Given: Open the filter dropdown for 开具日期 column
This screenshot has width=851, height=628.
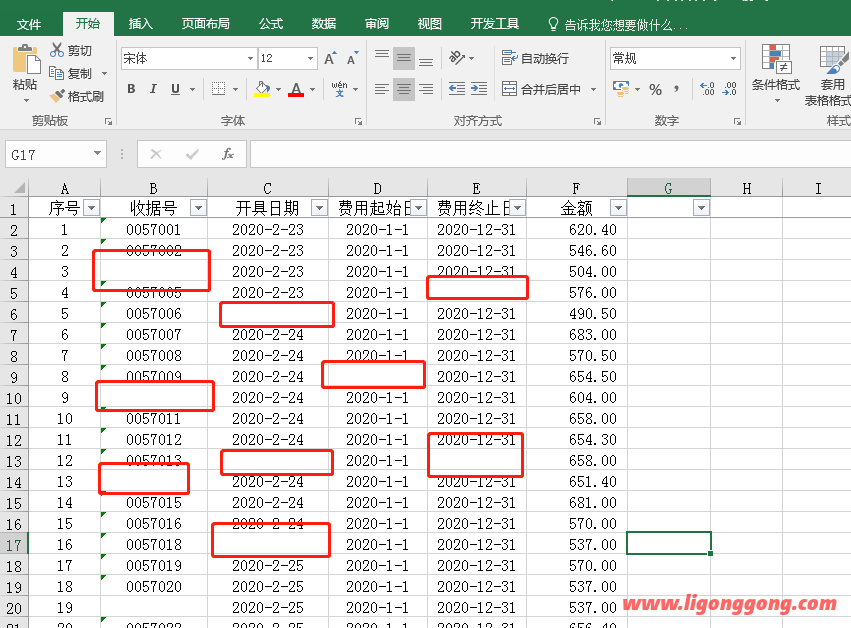Looking at the screenshot, I should [320, 208].
